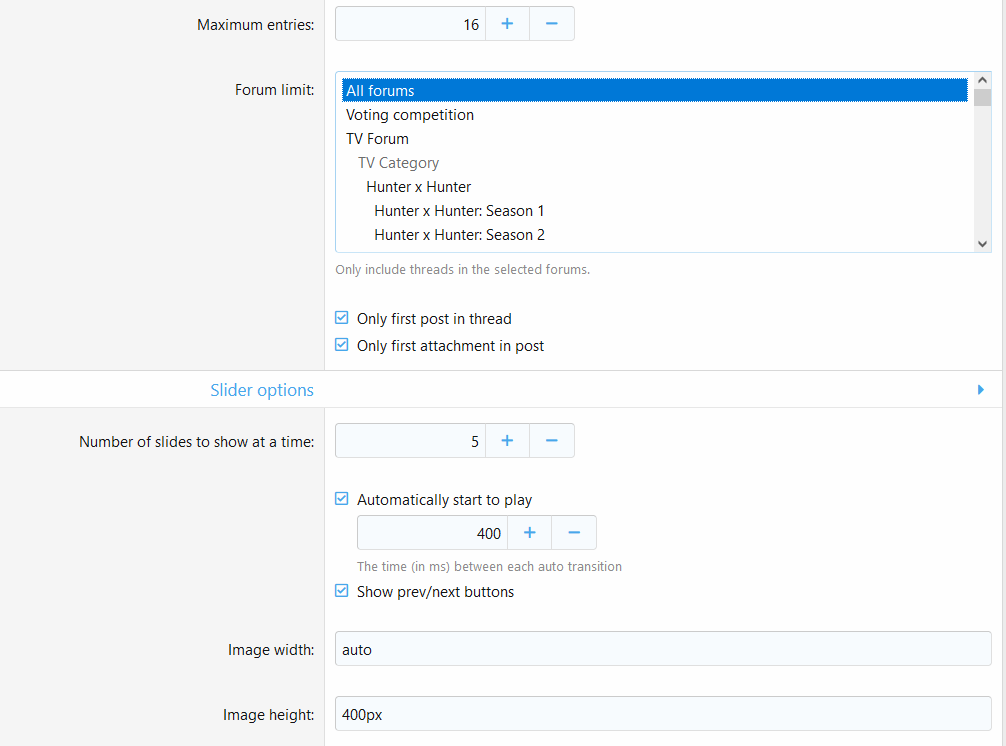
Task: Decrement the Maximum entries value
Action: tap(551, 23)
